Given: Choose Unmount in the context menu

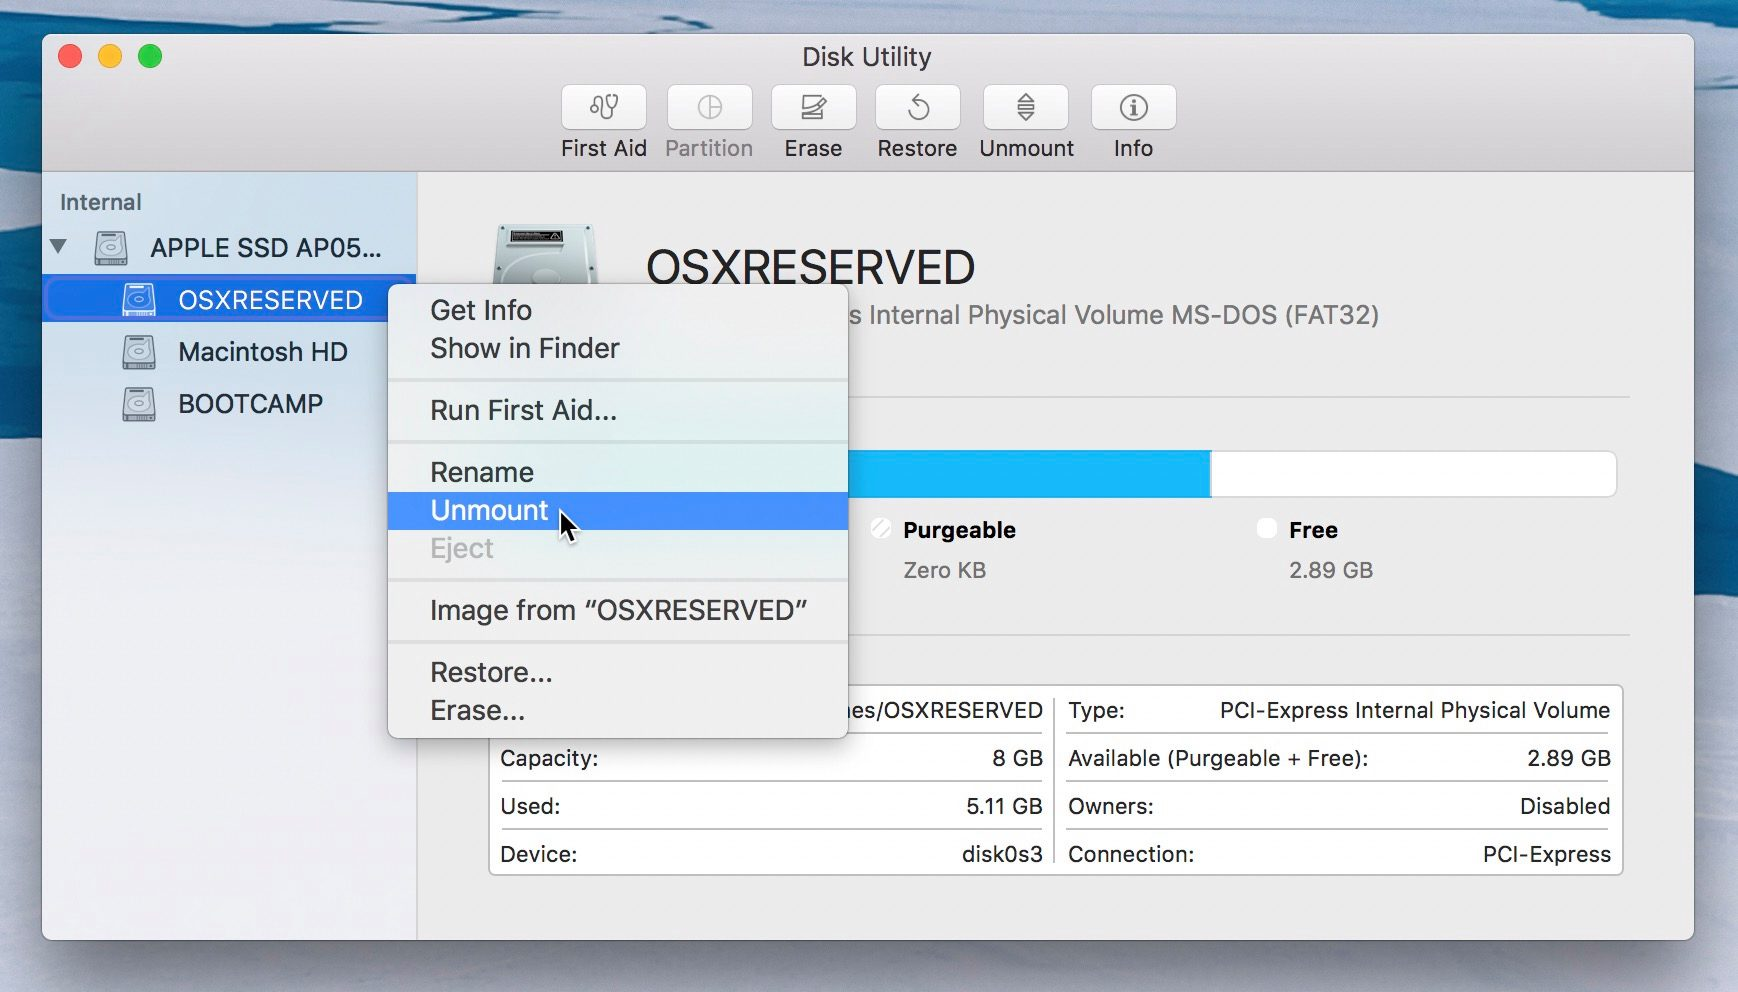Looking at the screenshot, I should coord(618,510).
